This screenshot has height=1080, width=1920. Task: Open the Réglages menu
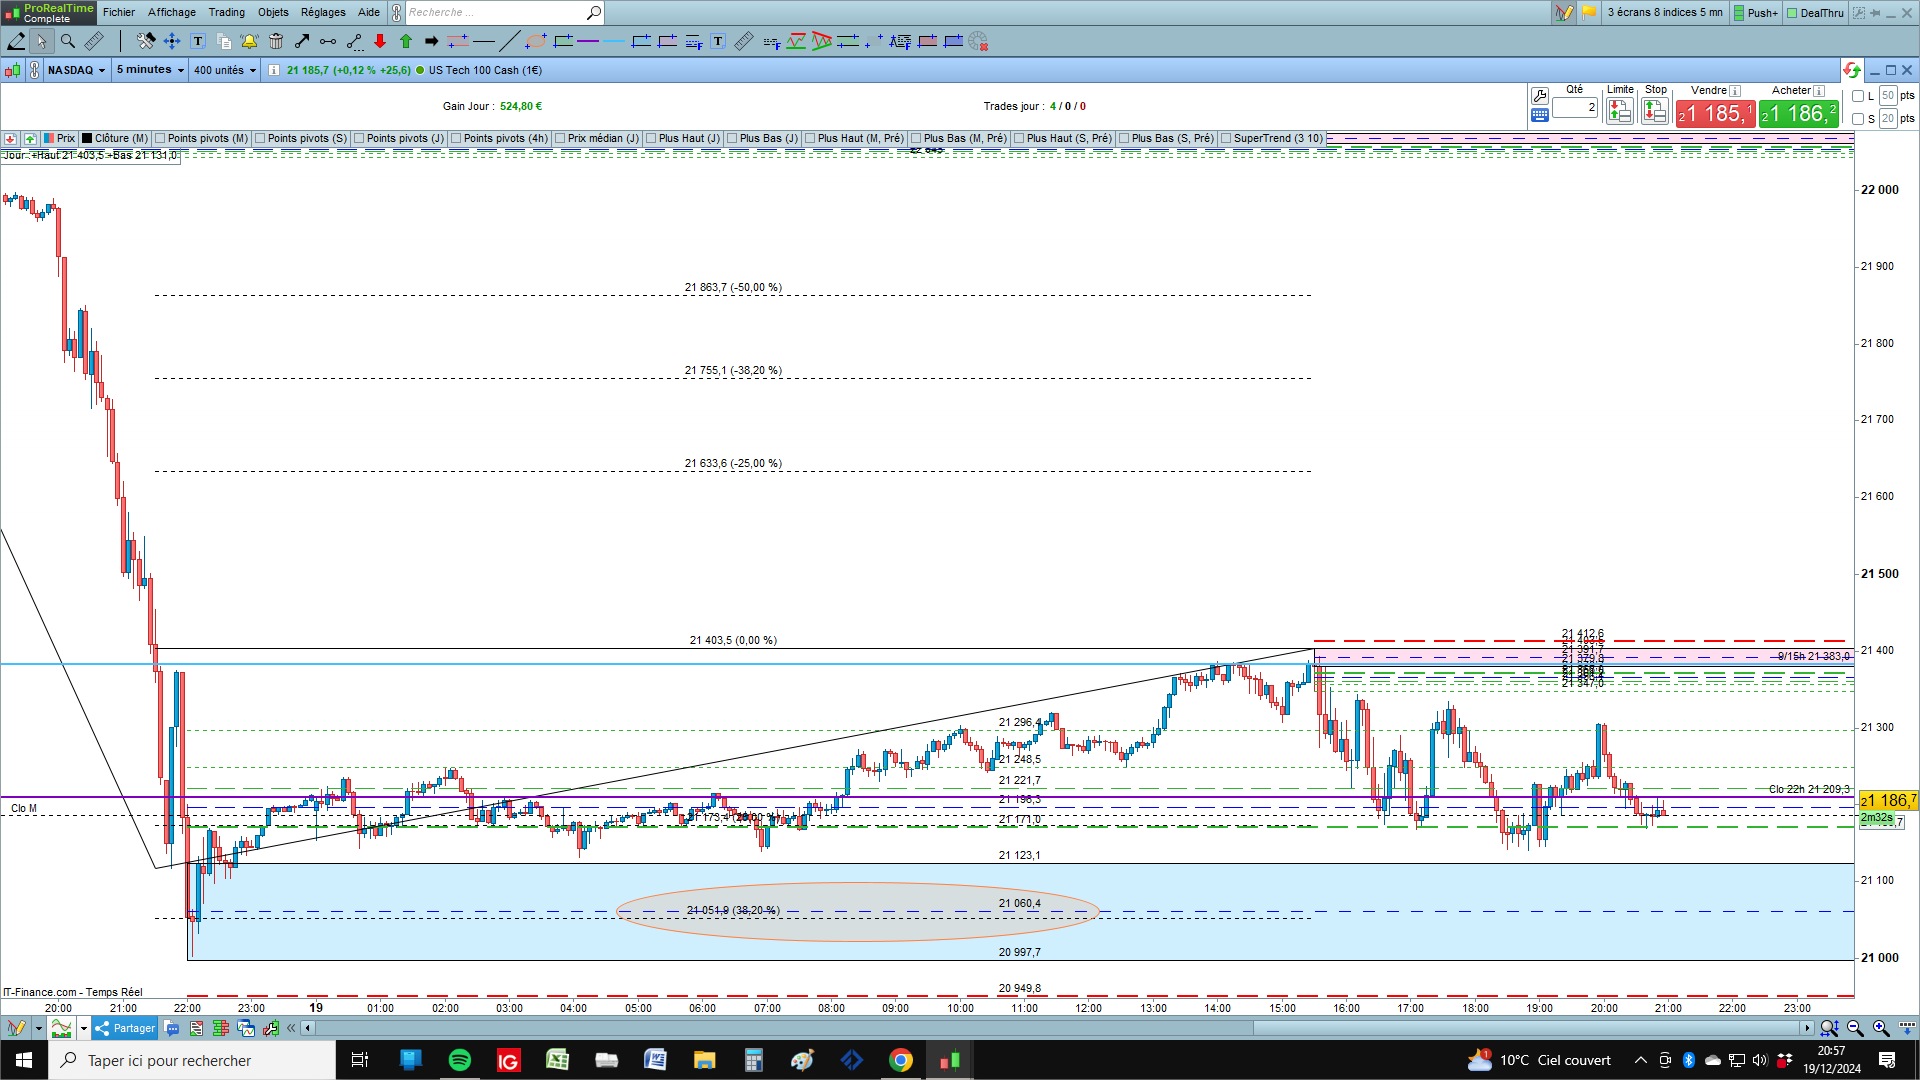[323, 12]
